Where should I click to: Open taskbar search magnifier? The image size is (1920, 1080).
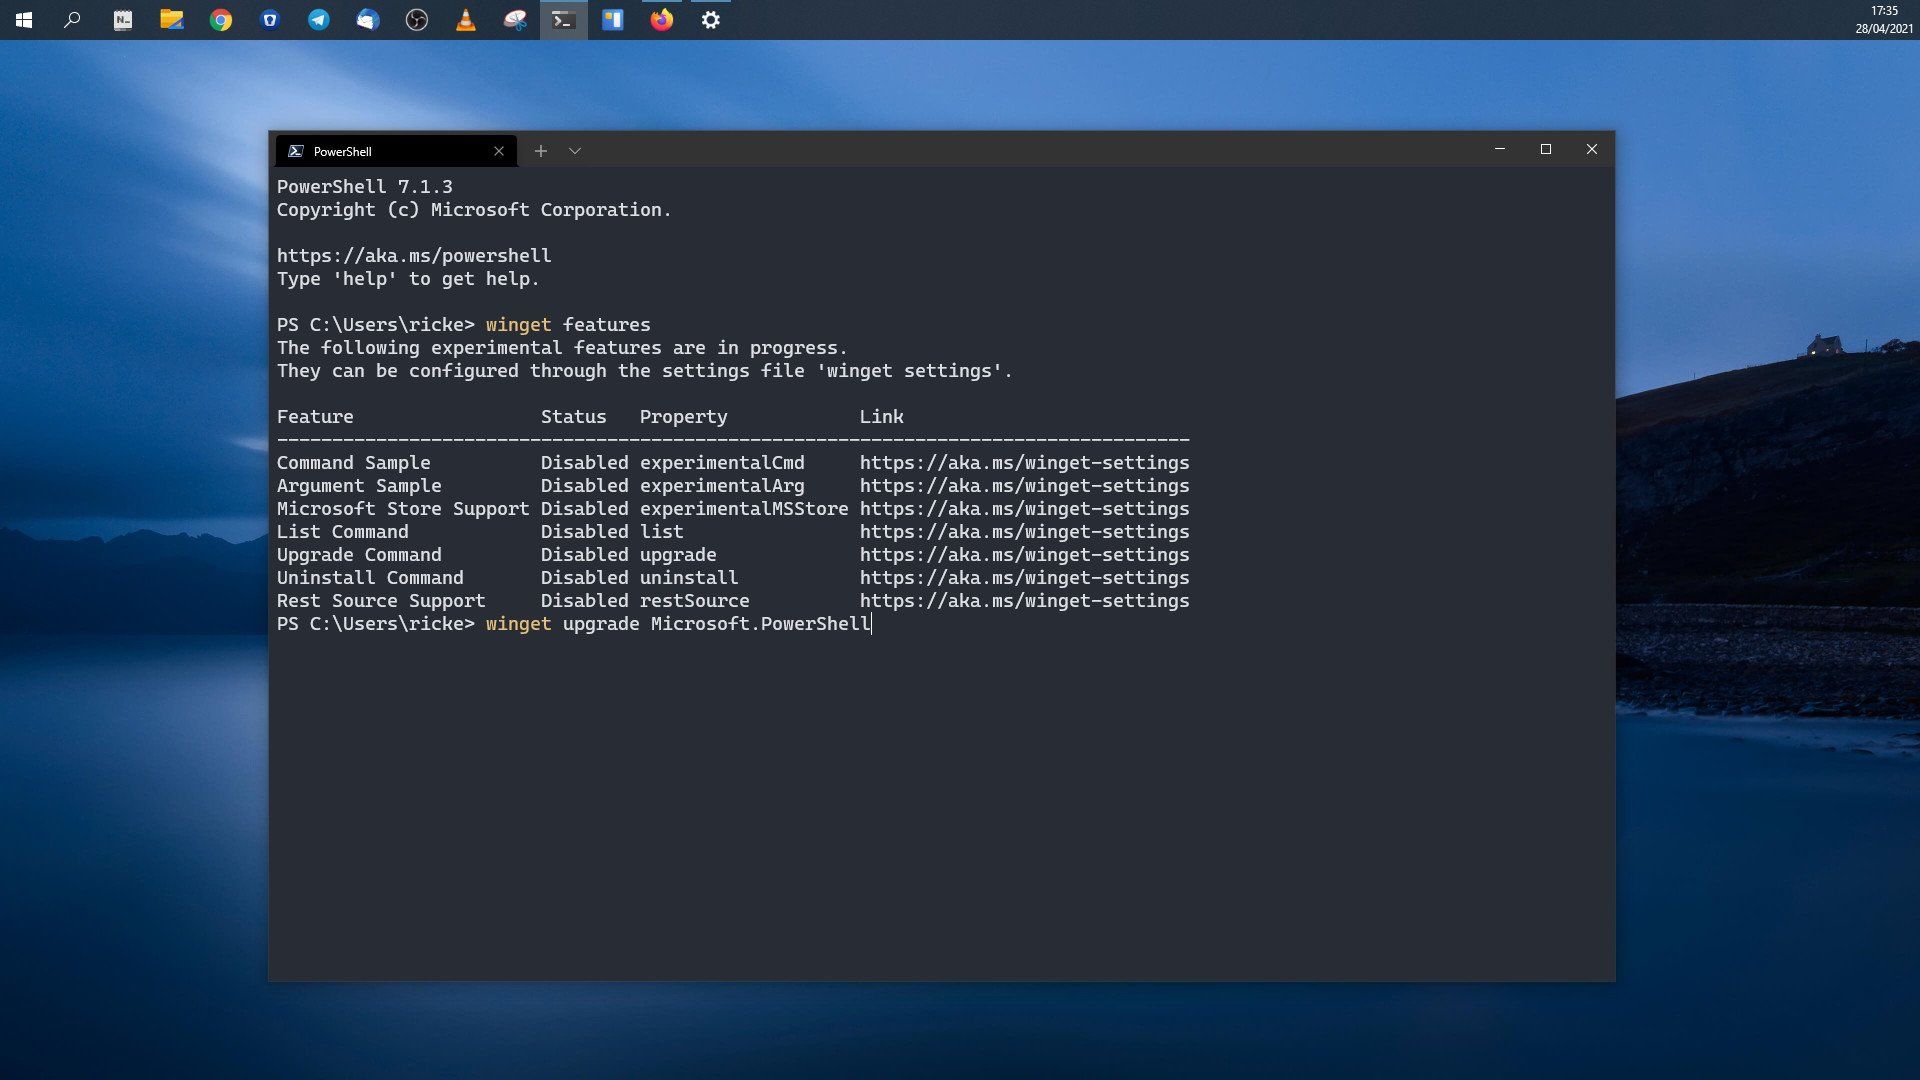coord(72,20)
